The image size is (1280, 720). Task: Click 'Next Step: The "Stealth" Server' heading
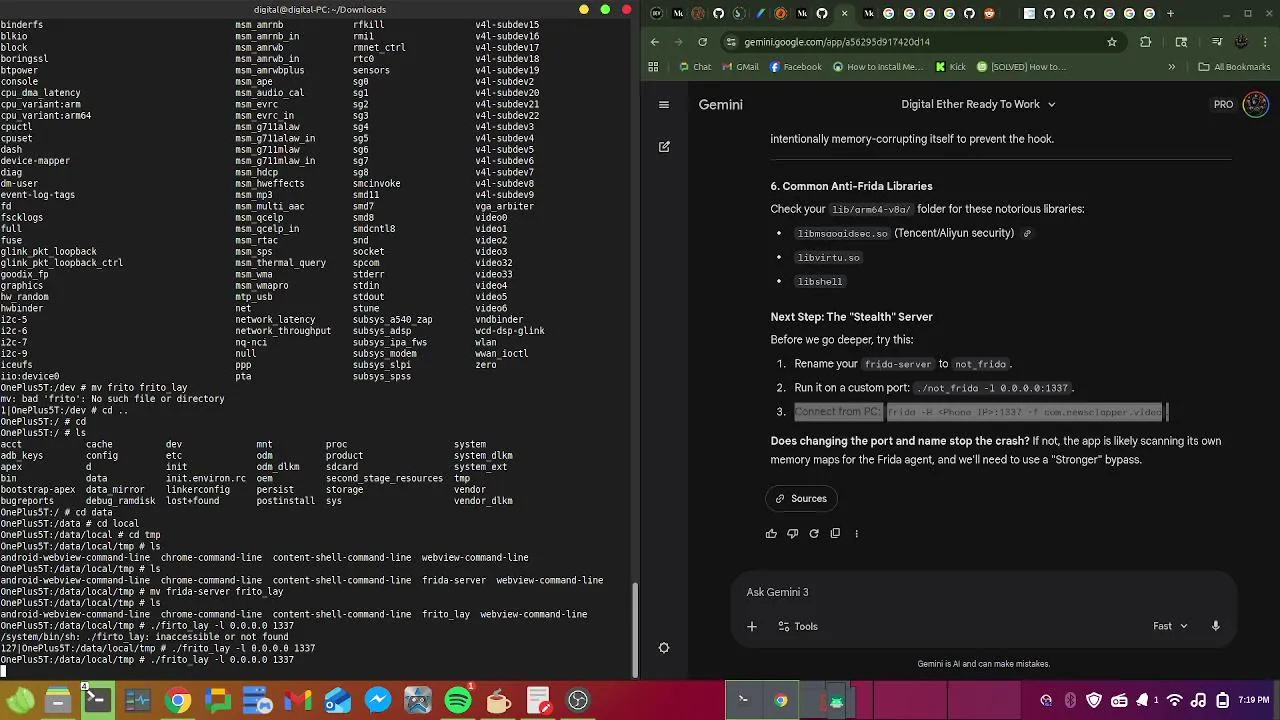pyautogui.click(x=851, y=317)
